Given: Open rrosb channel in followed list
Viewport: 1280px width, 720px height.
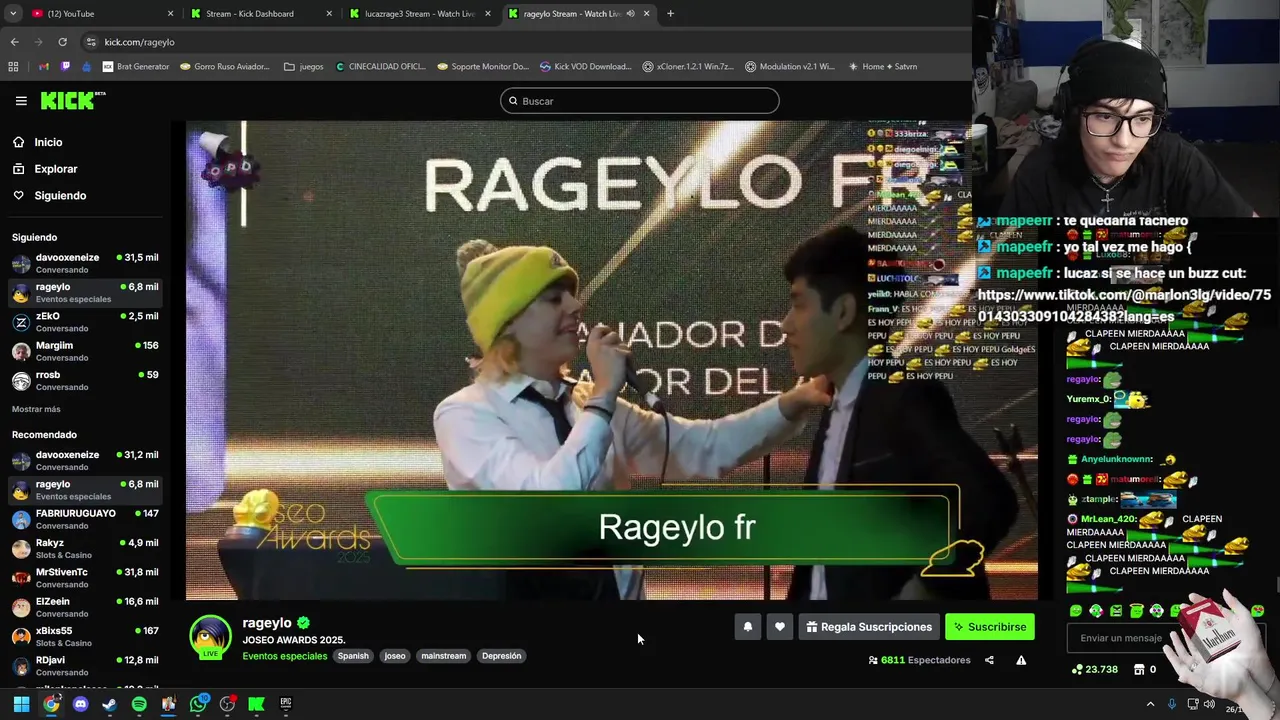Looking at the screenshot, I should pos(85,380).
